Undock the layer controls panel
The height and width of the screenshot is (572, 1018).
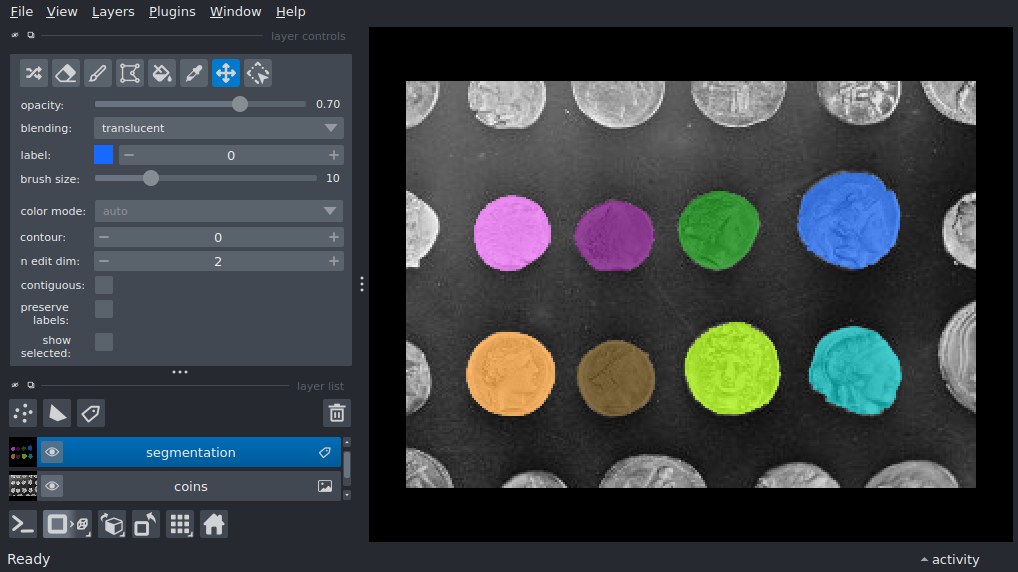coord(31,36)
